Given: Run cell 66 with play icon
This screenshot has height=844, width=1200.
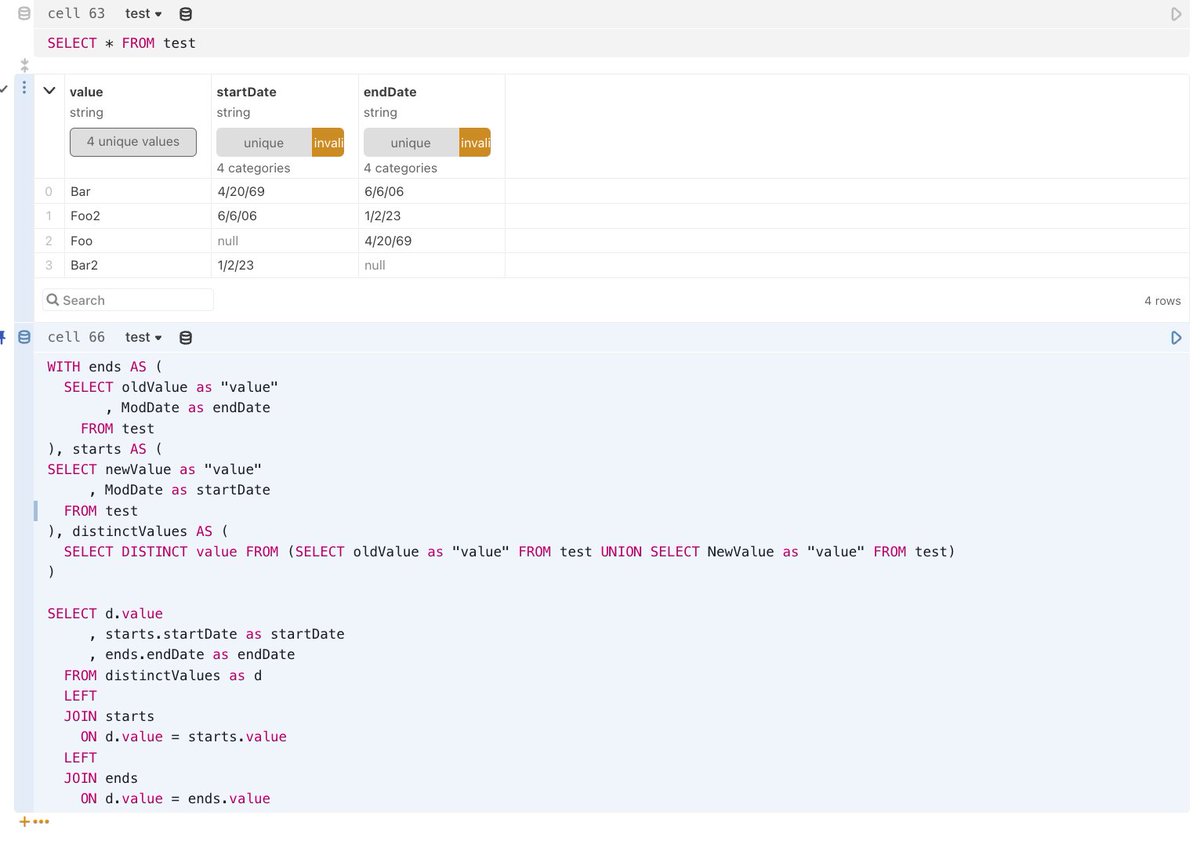Looking at the screenshot, I should 1176,338.
